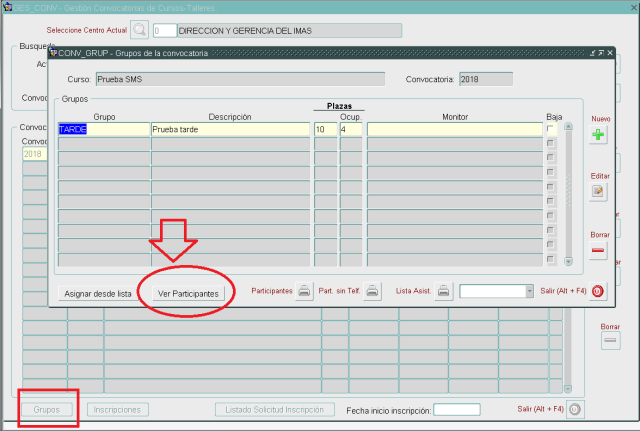Click the red Salir icon in groups dialog
640x431 pixels.
point(598,292)
